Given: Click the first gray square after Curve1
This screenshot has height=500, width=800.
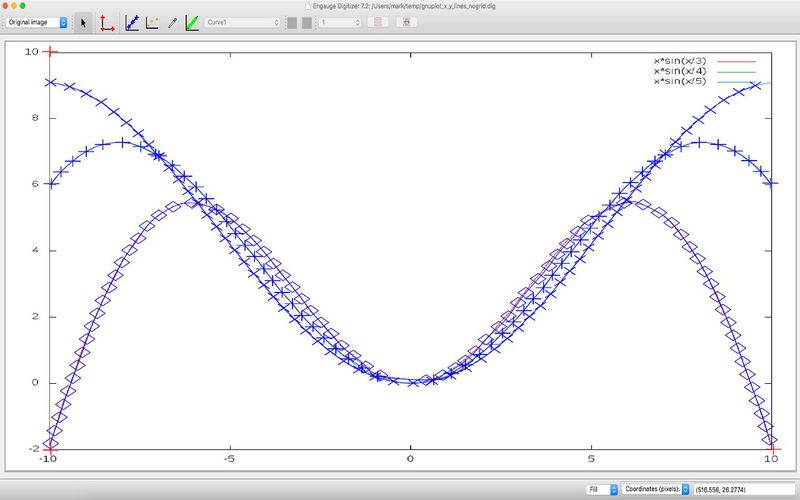Looking at the screenshot, I should 292,22.
